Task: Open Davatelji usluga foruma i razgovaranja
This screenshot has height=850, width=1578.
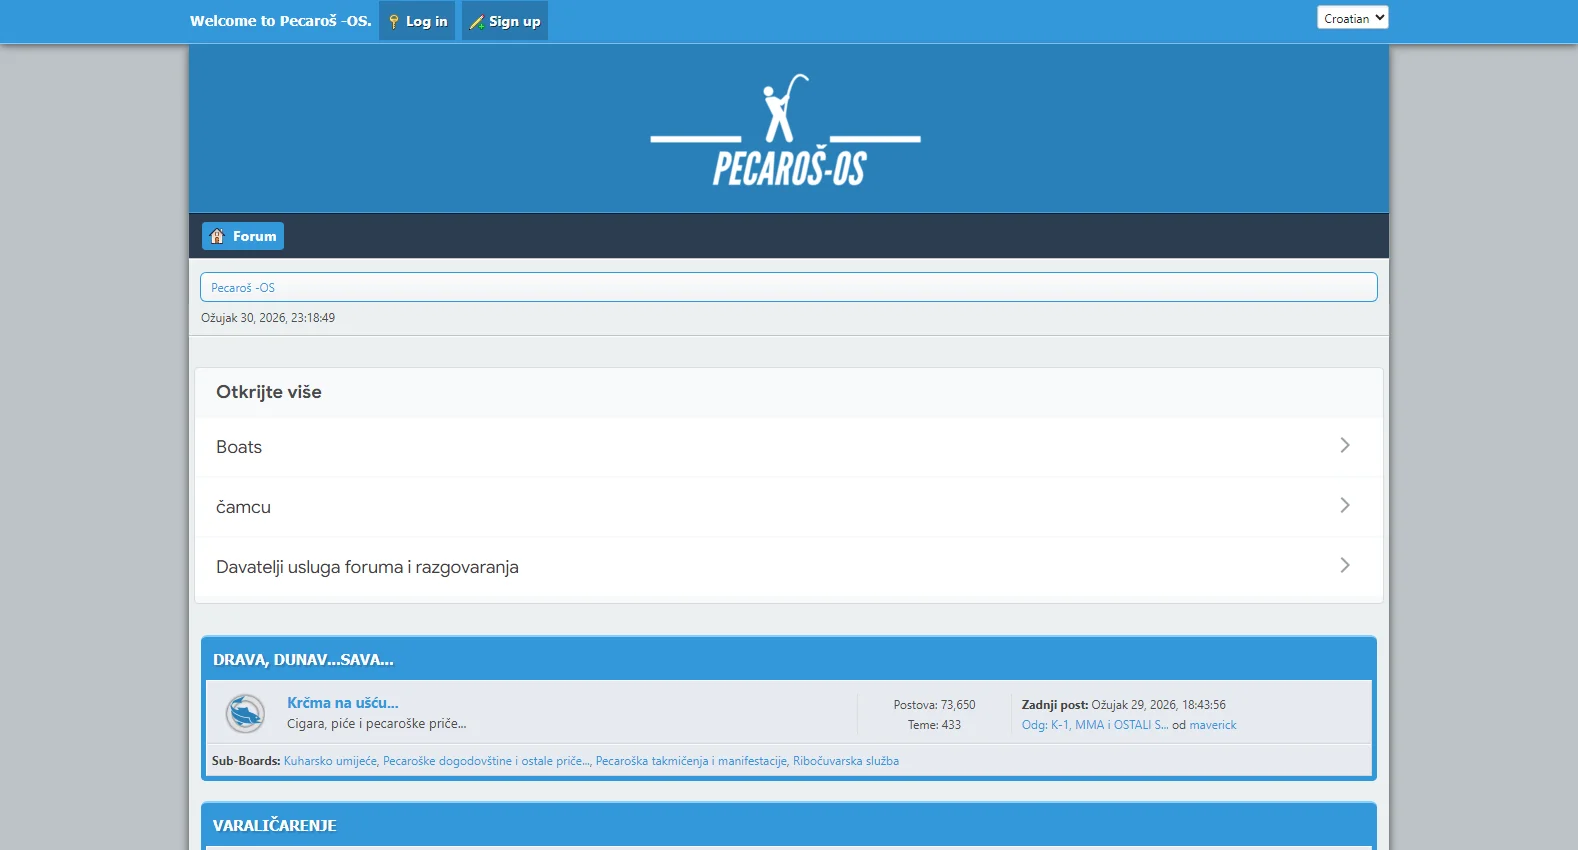Action: click(x=789, y=567)
